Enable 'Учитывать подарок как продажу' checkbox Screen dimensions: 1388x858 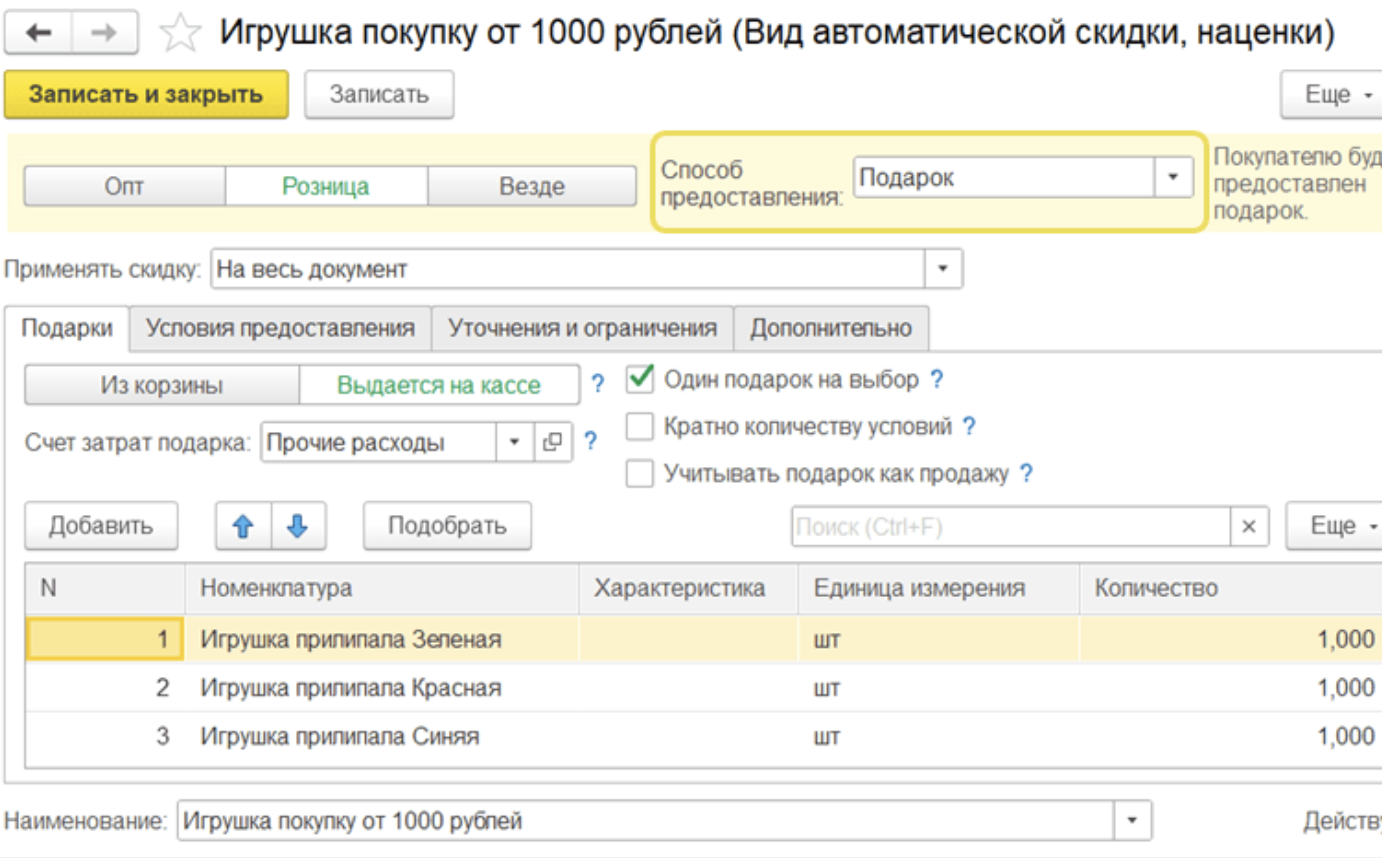click(640, 474)
